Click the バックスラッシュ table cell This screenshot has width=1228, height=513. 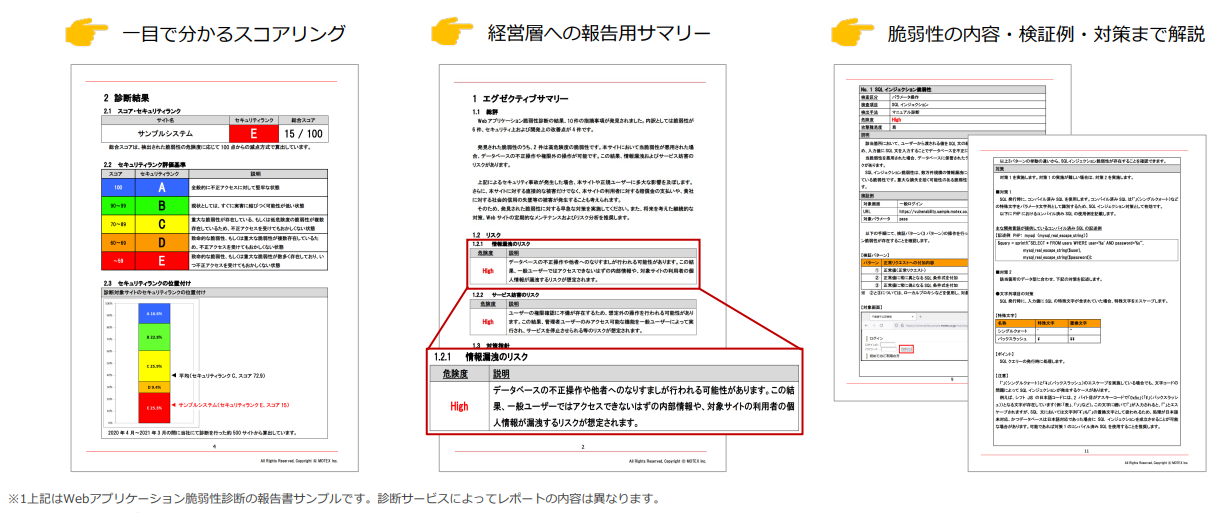[1013, 340]
